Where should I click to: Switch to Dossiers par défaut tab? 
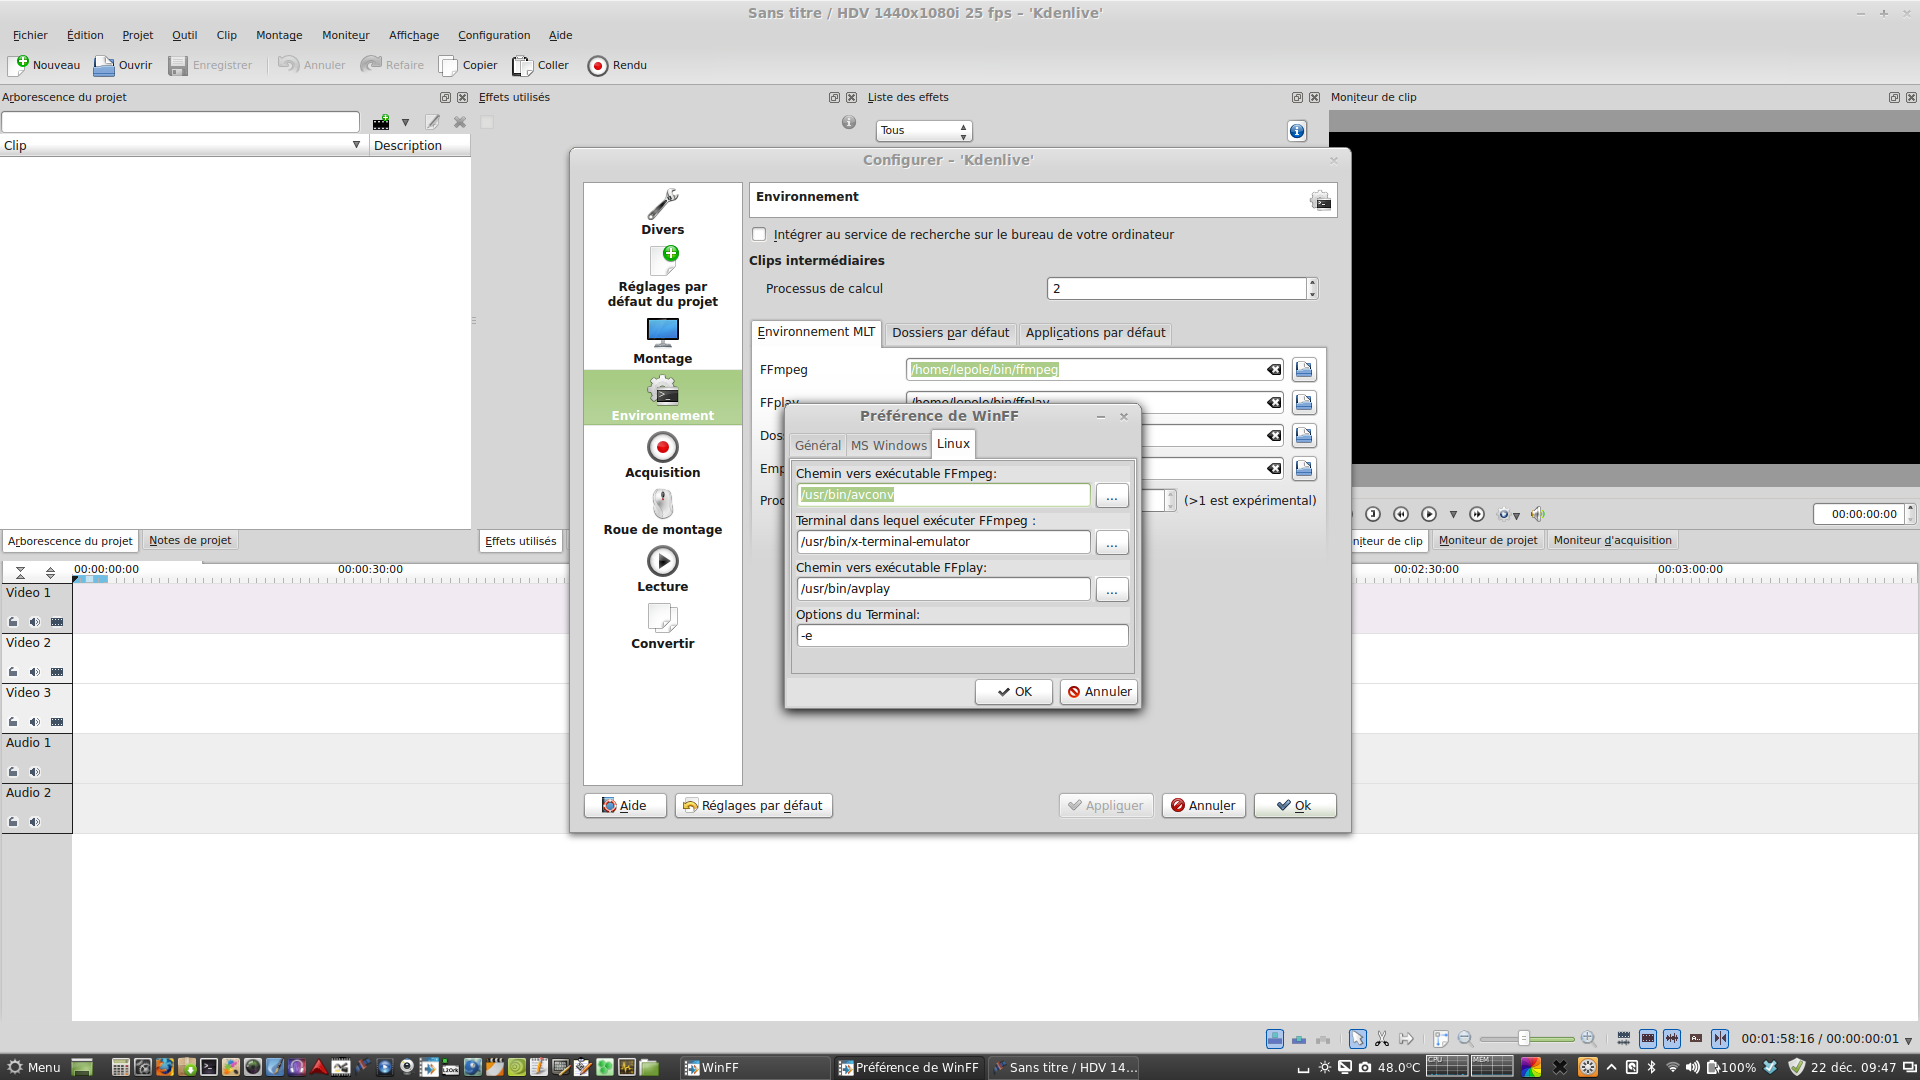pyautogui.click(x=950, y=333)
